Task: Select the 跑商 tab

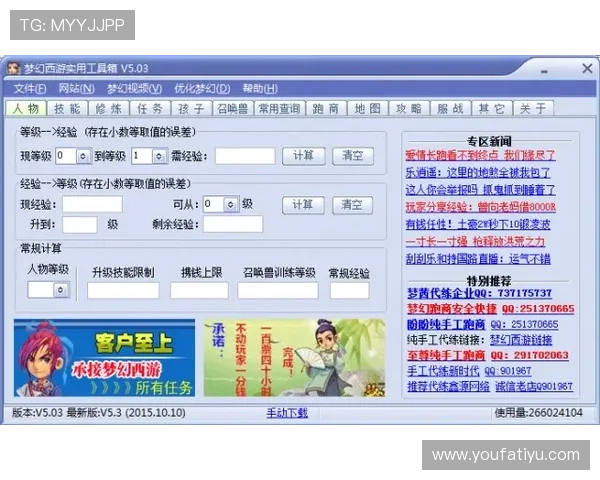Action: [325, 108]
